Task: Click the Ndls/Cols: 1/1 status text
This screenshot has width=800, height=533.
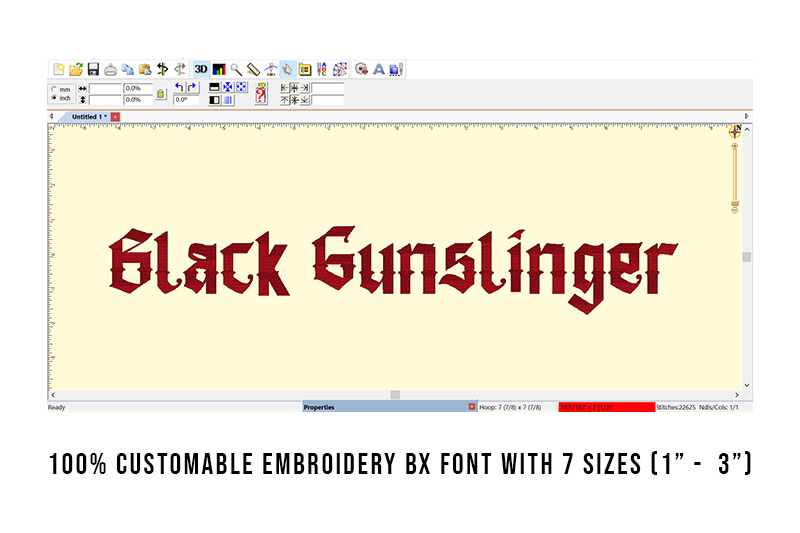Action: click(x=719, y=407)
